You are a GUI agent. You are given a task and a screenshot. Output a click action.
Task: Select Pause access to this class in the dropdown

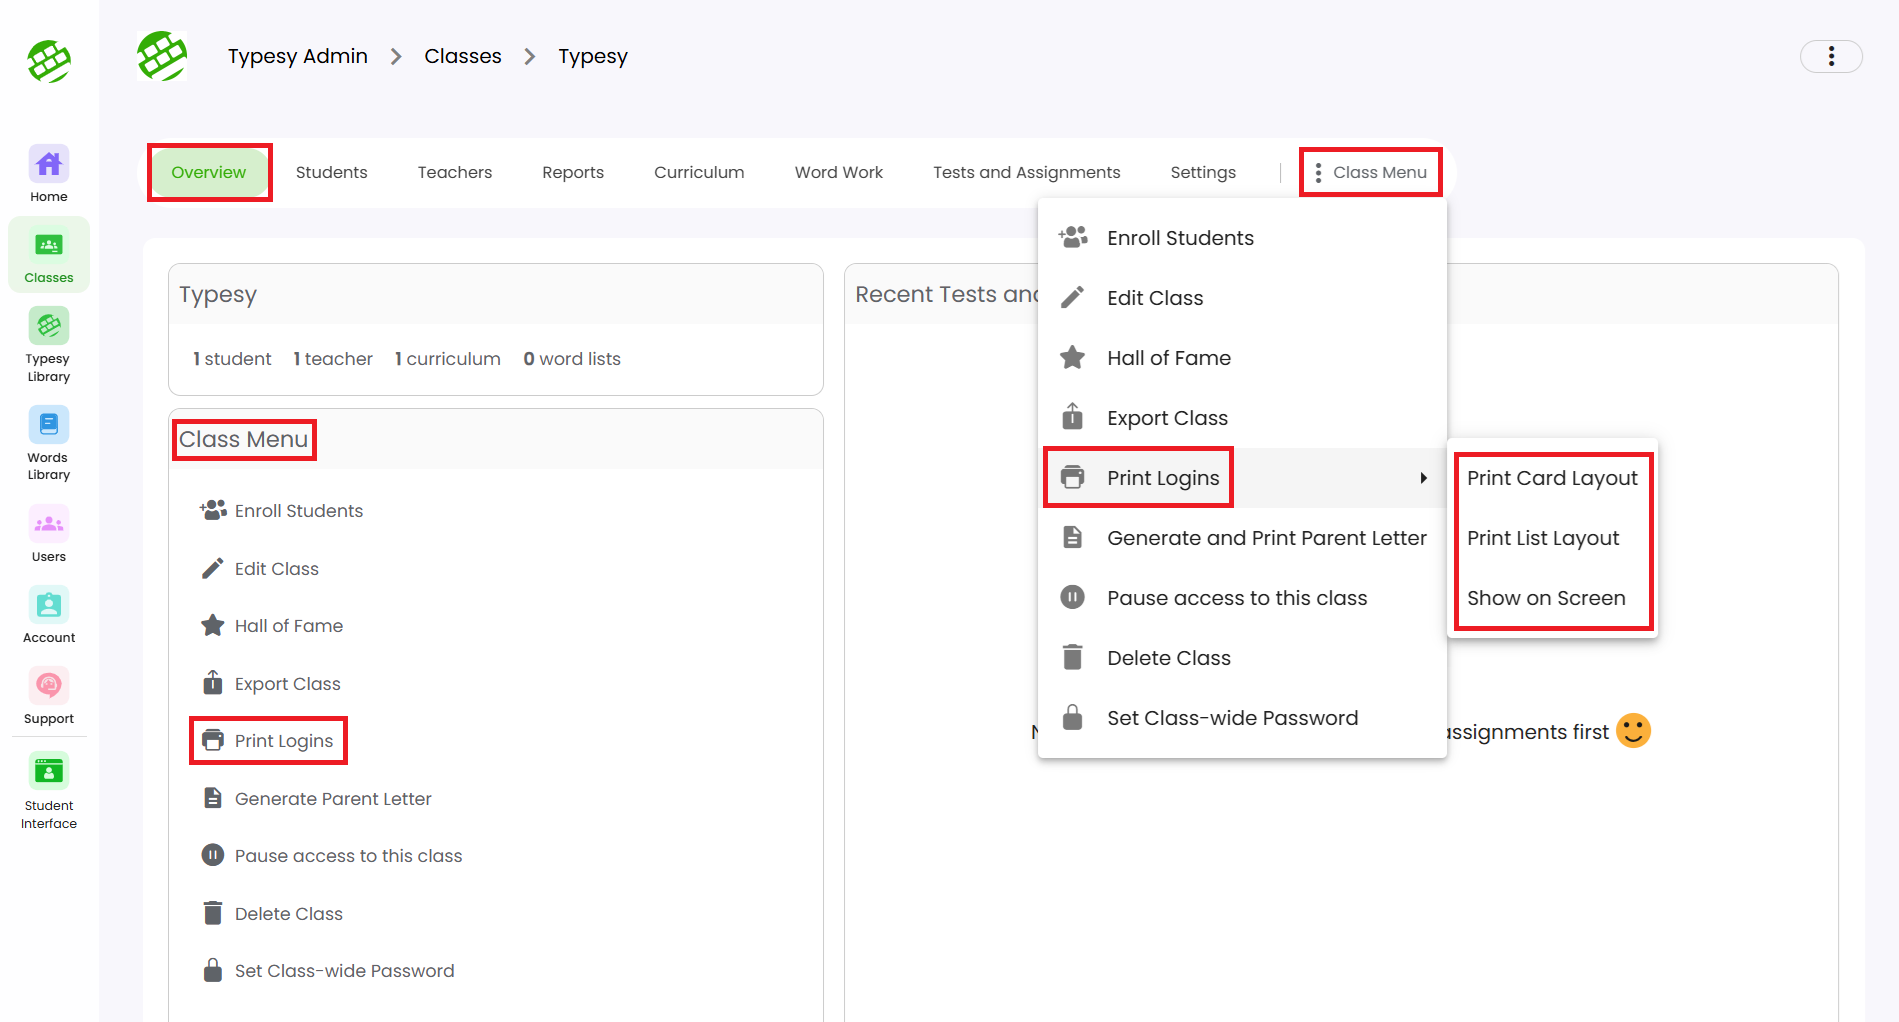[x=1236, y=598]
